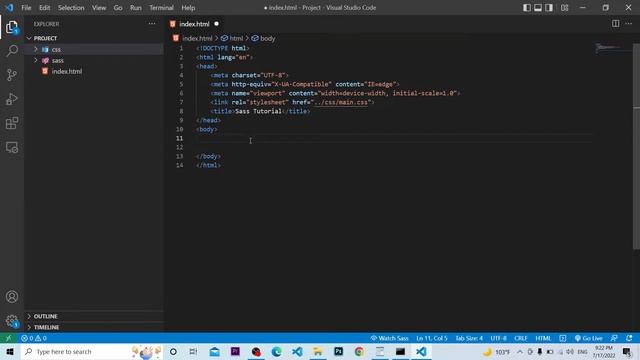
Task: Select the index.html editor tab
Action: point(195,24)
